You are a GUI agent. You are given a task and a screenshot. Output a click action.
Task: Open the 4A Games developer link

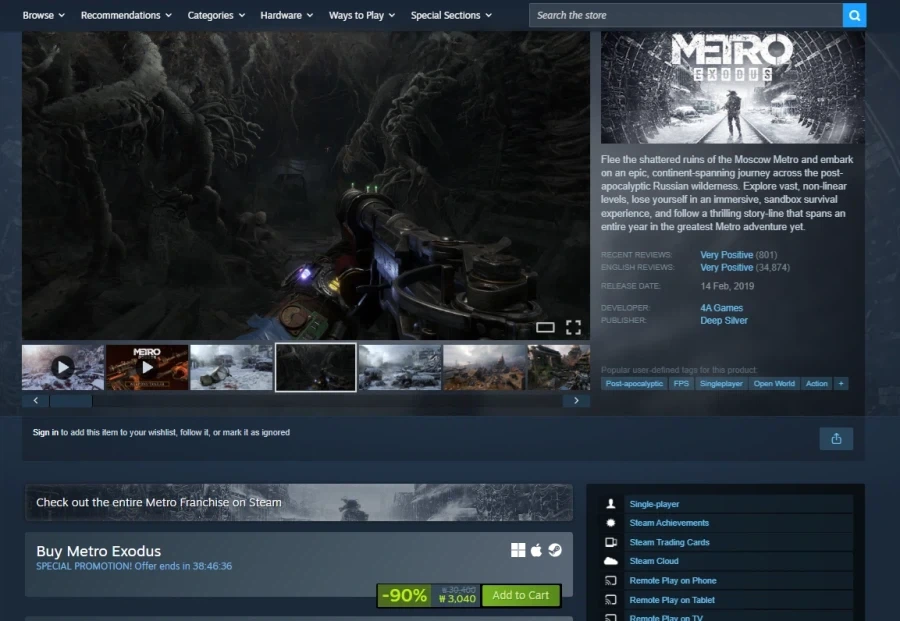(721, 308)
